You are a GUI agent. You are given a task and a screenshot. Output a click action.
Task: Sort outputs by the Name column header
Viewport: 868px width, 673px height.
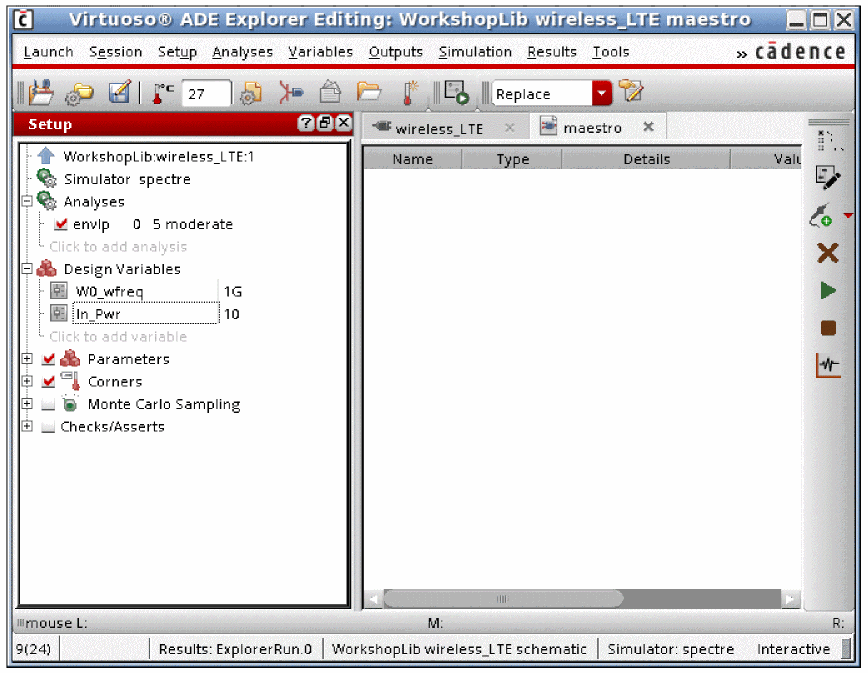tap(412, 159)
